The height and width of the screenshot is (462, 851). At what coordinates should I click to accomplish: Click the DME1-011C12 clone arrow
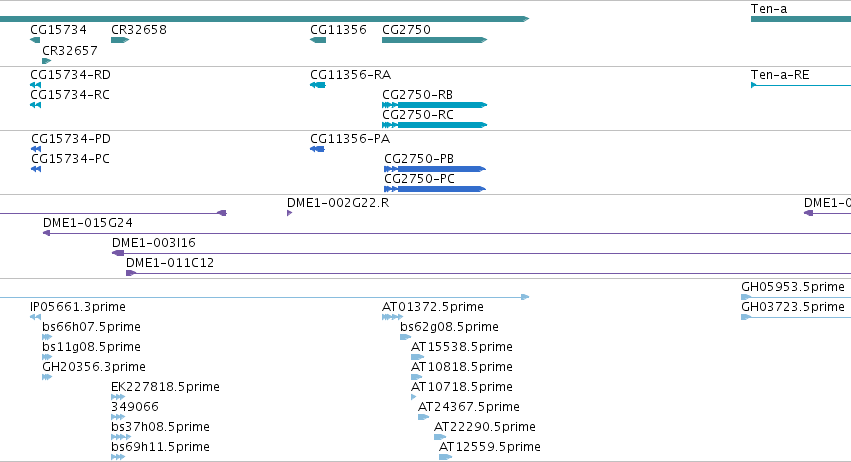(130, 273)
